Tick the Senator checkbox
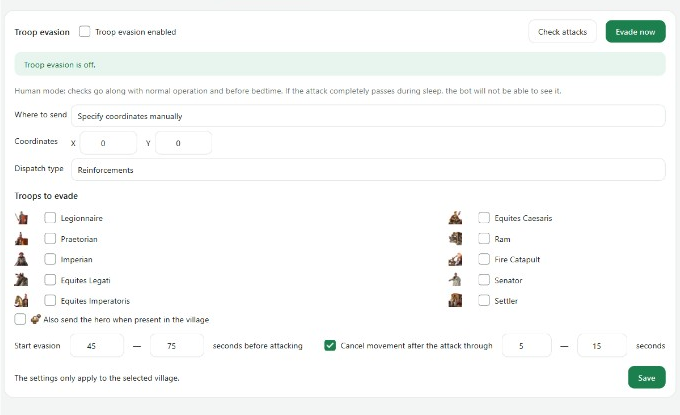 click(484, 280)
